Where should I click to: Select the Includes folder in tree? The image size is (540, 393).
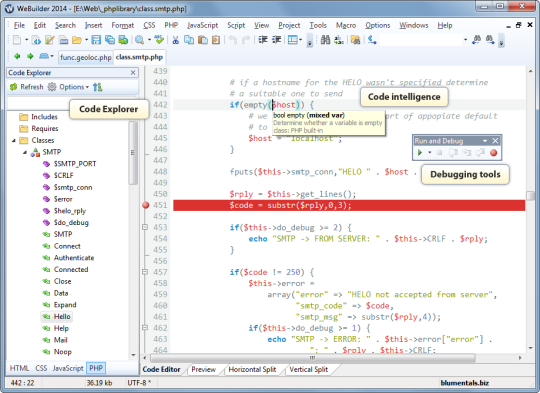tap(39, 117)
